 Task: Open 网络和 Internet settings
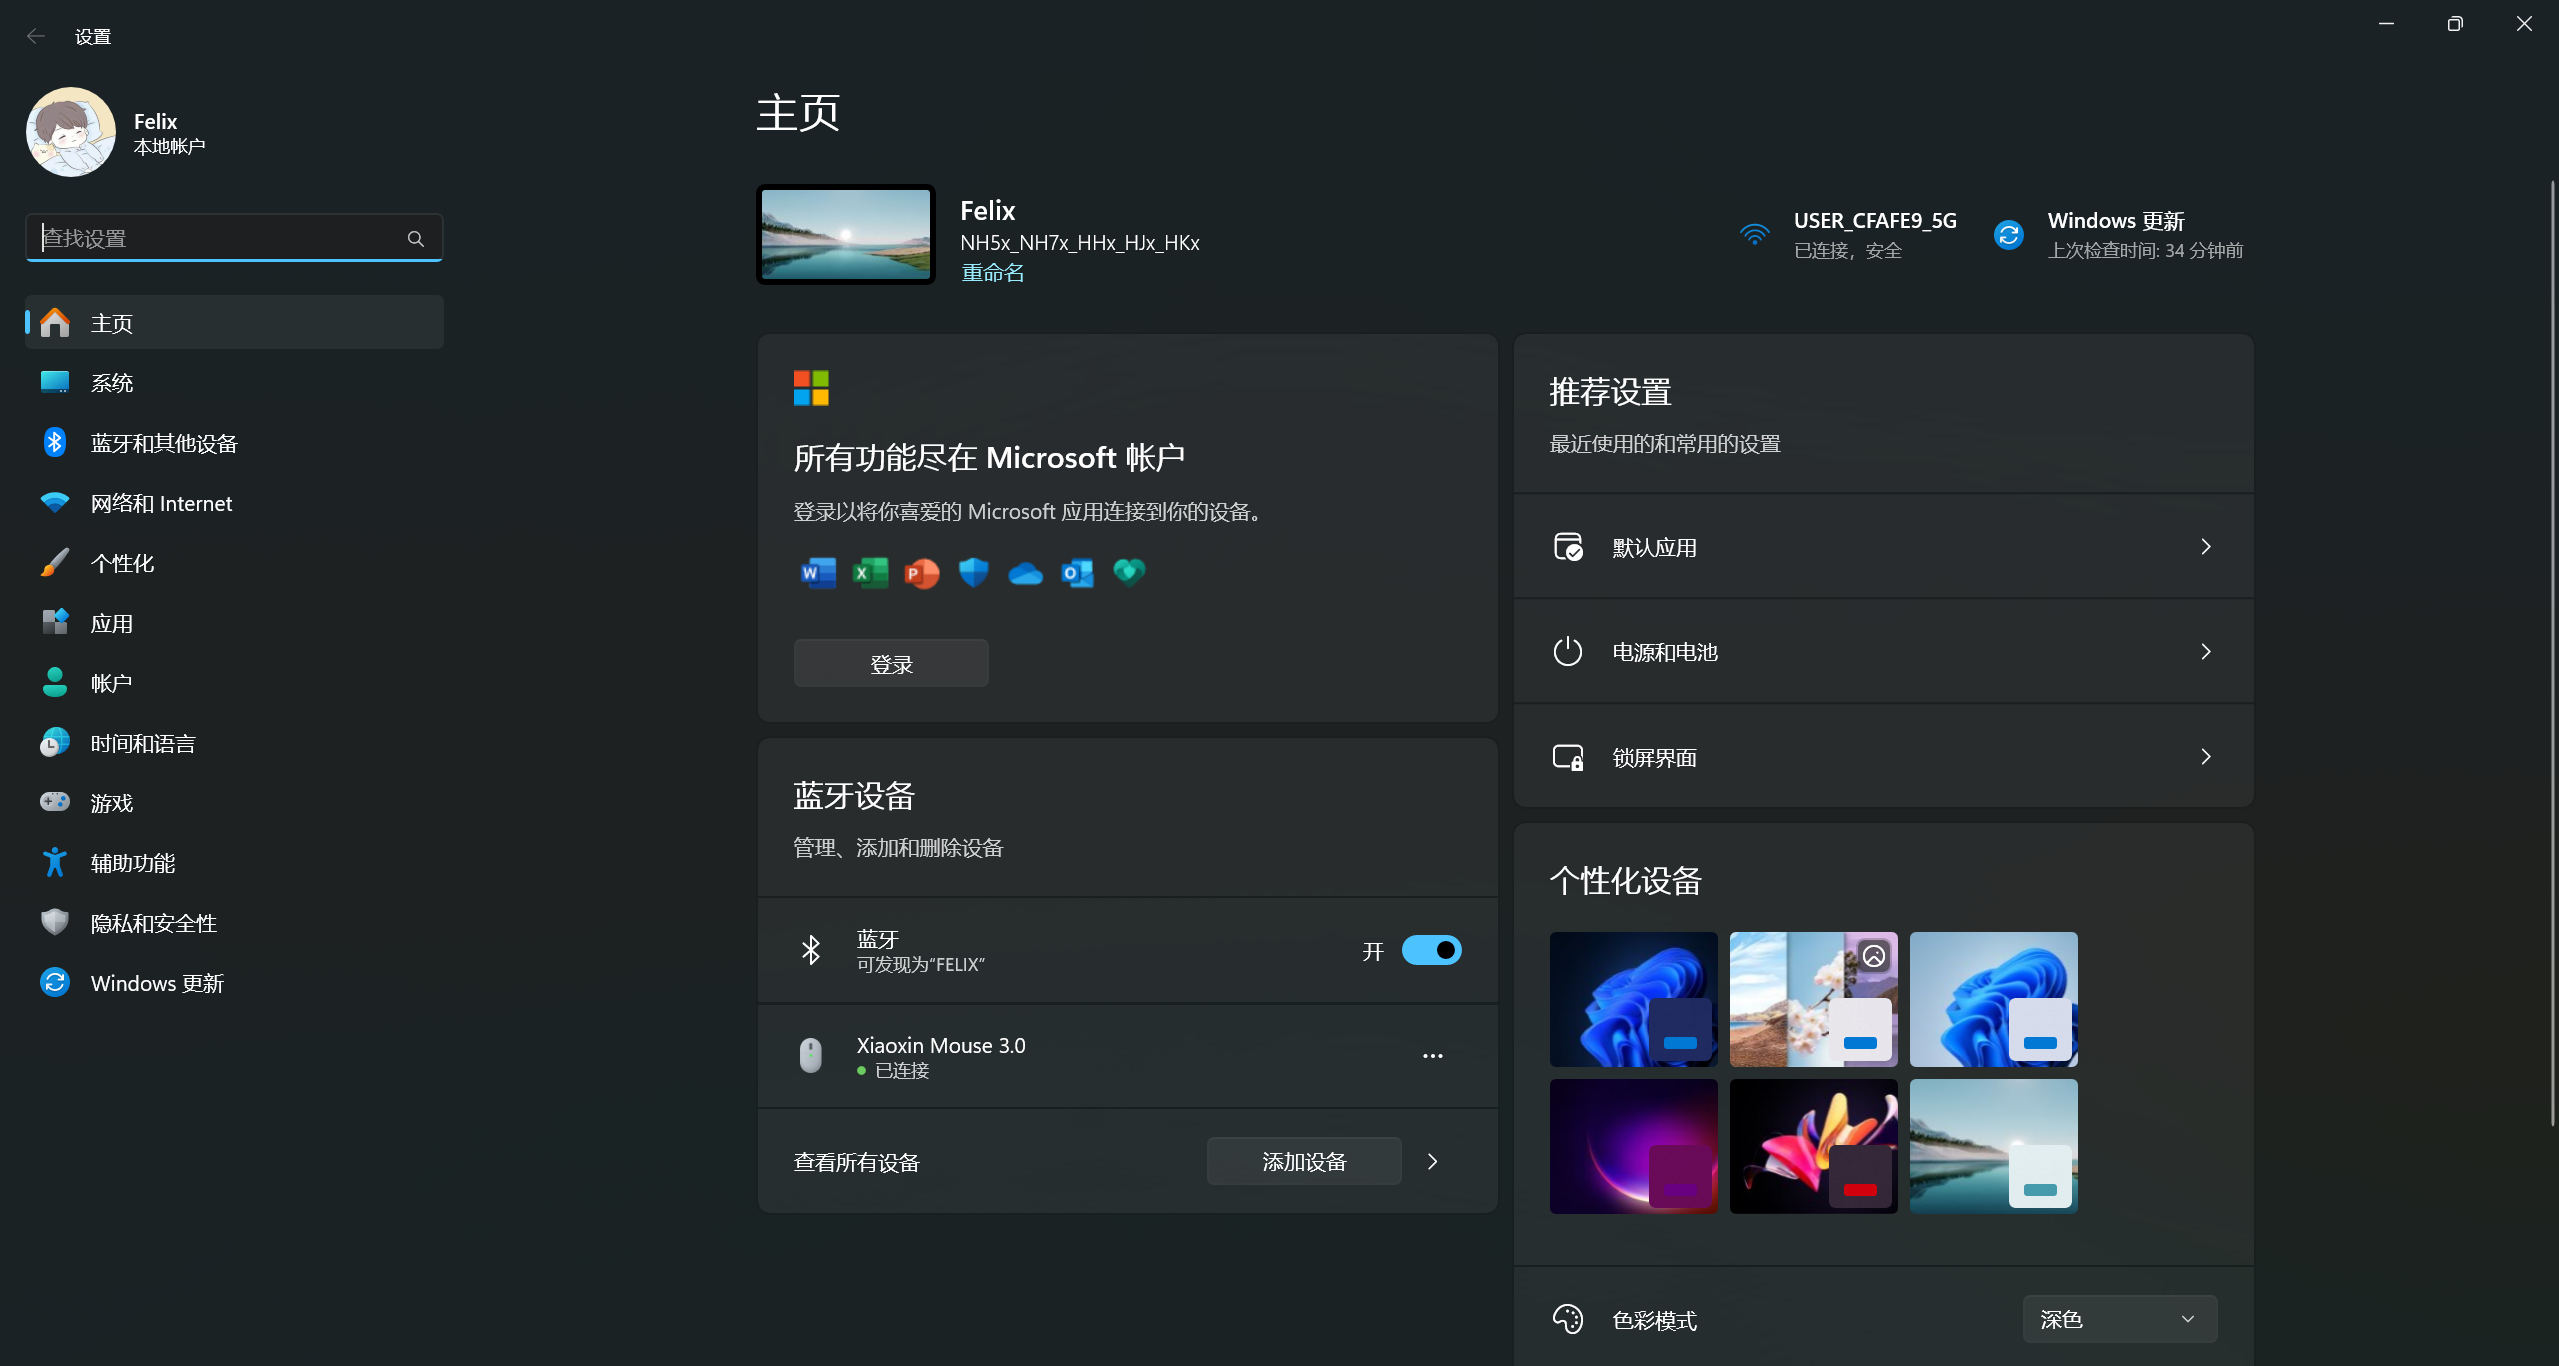(160, 502)
